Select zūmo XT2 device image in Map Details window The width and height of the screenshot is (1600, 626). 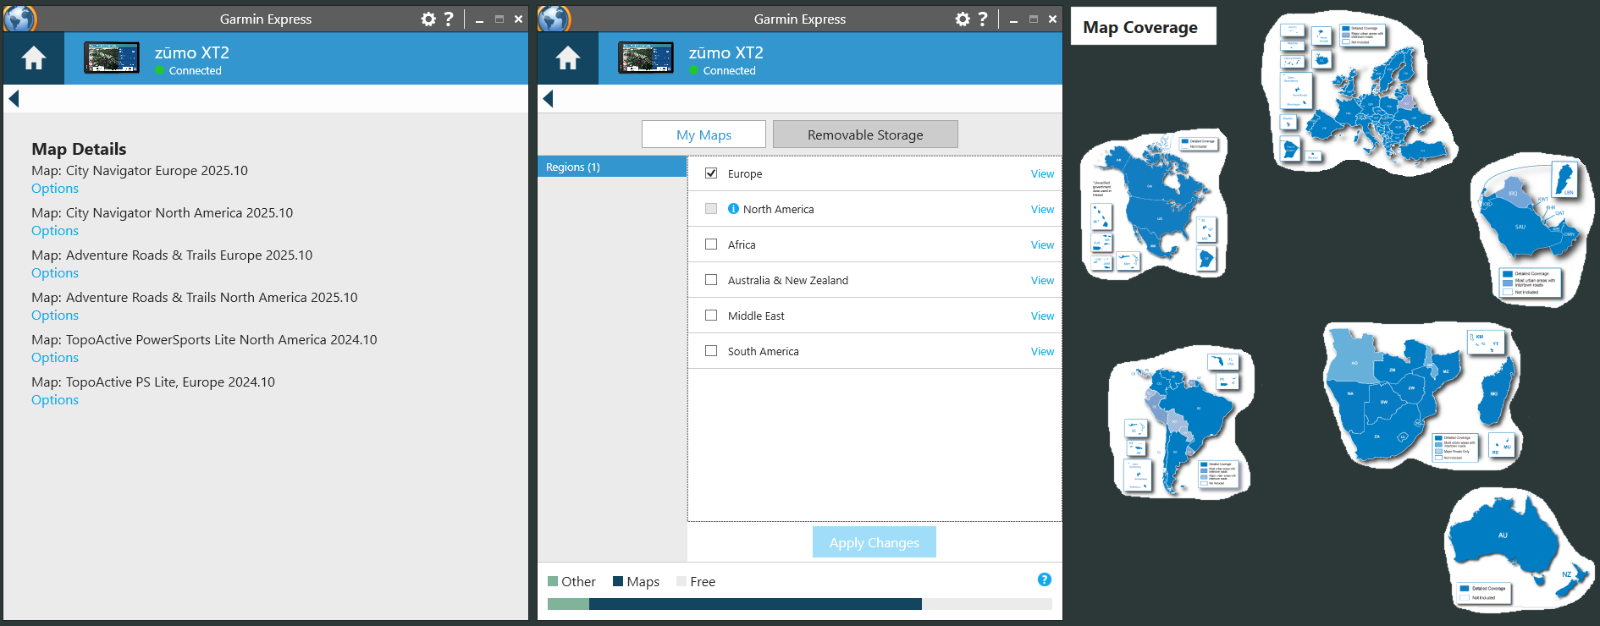[112, 58]
